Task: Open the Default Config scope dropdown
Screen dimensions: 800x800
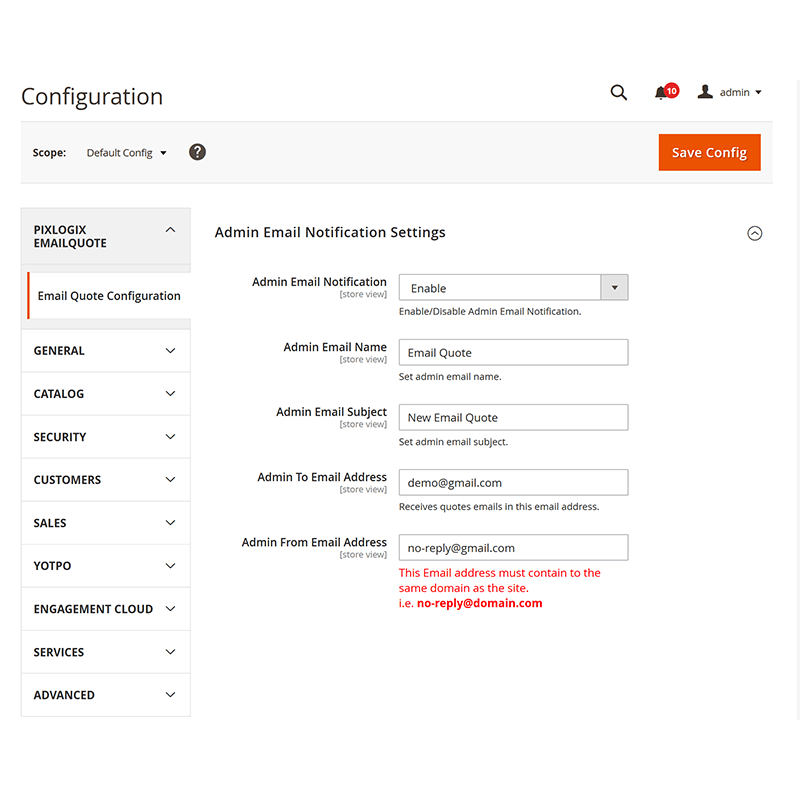Action: point(126,152)
